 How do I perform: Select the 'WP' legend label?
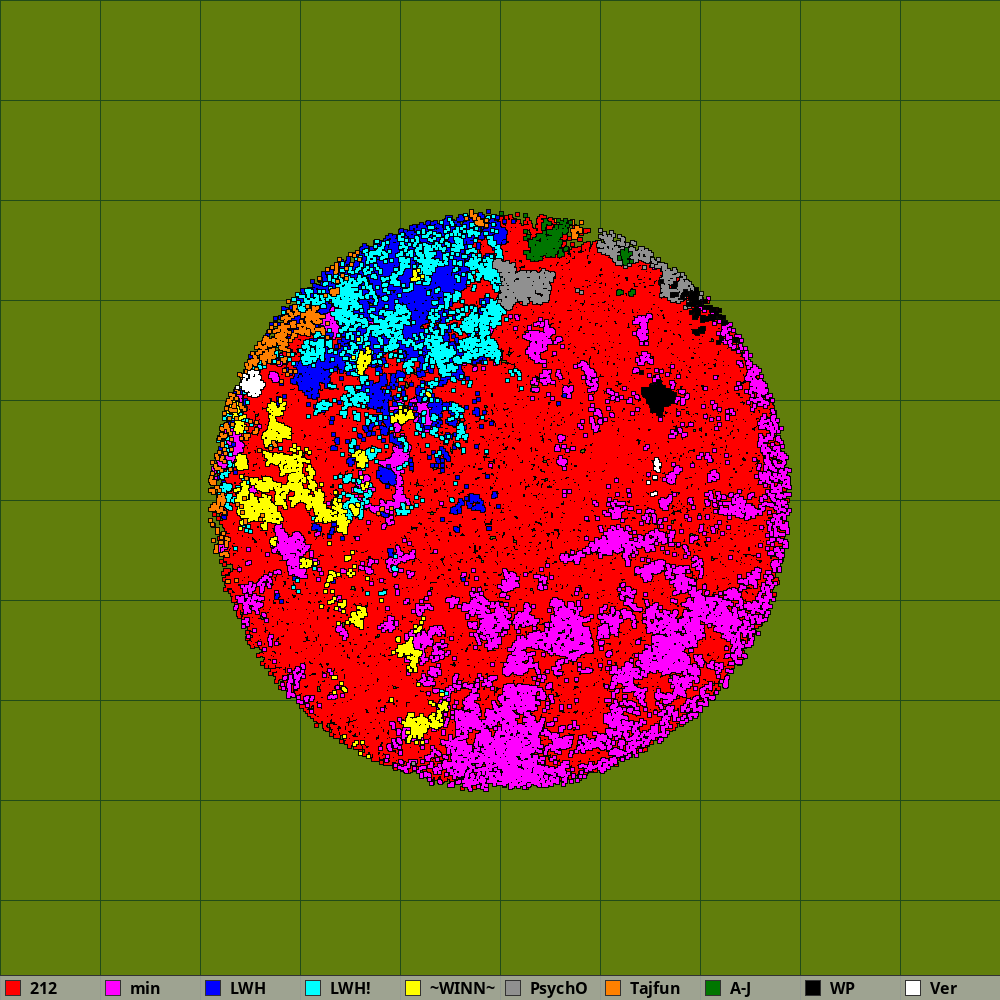(842, 988)
